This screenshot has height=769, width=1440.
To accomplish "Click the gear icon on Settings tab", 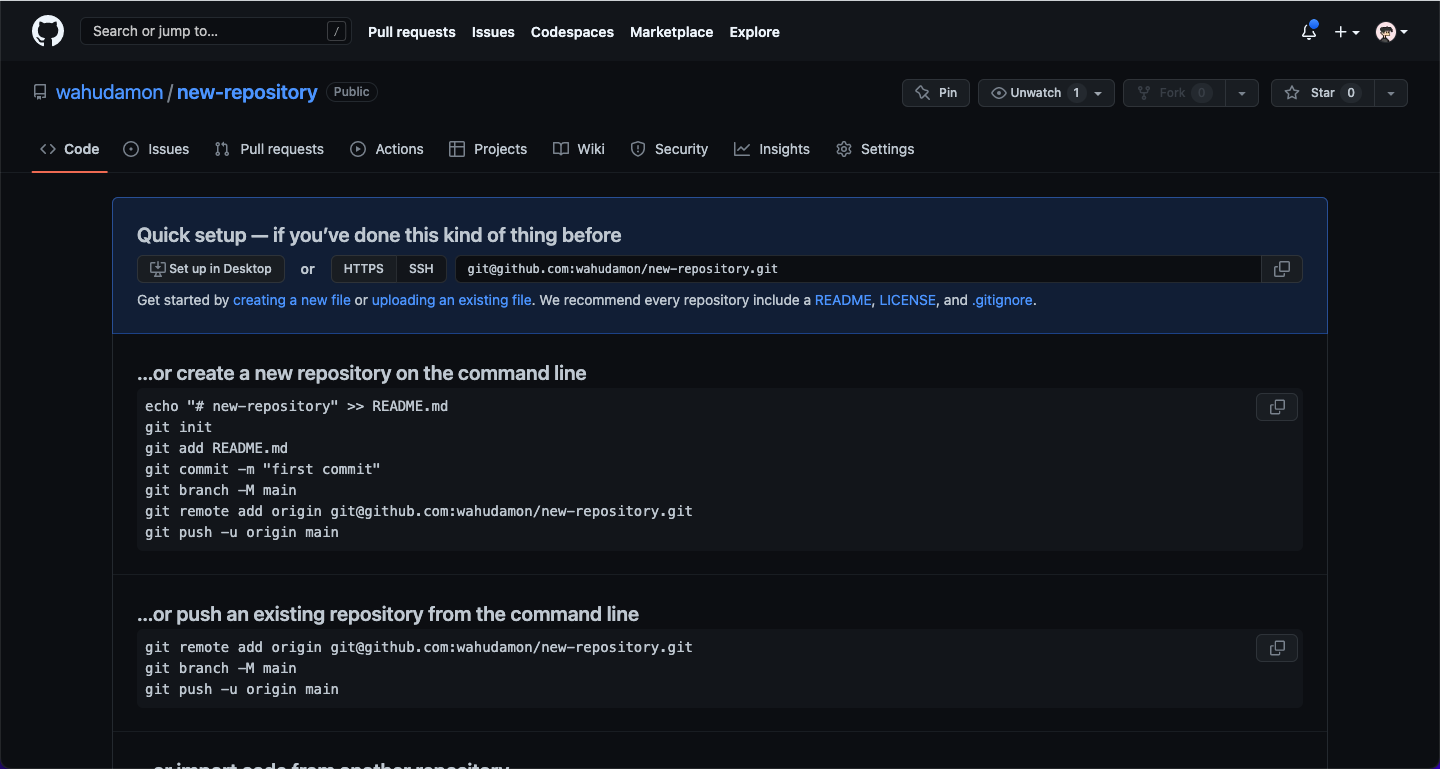I will [844, 149].
